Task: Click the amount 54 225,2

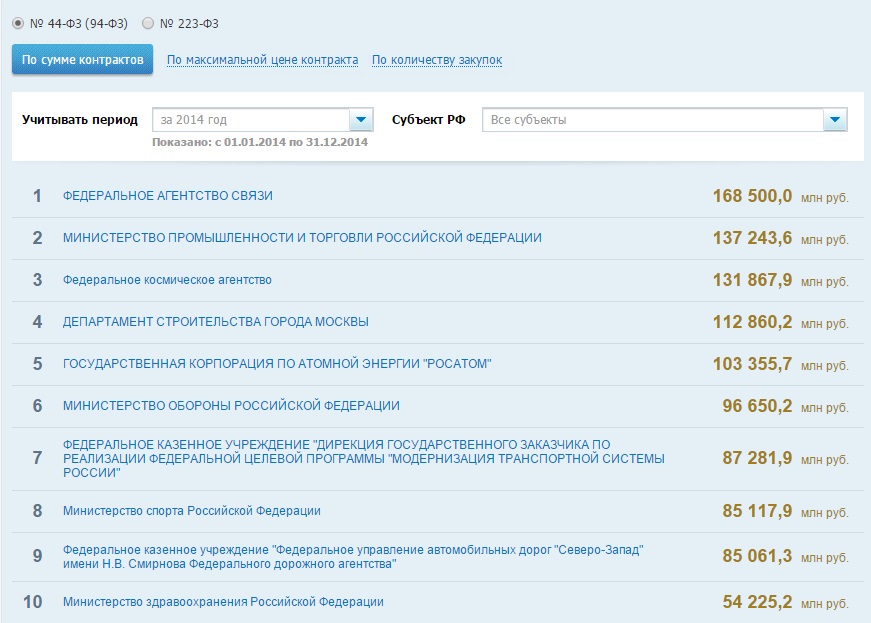Action: tap(758, 602)
